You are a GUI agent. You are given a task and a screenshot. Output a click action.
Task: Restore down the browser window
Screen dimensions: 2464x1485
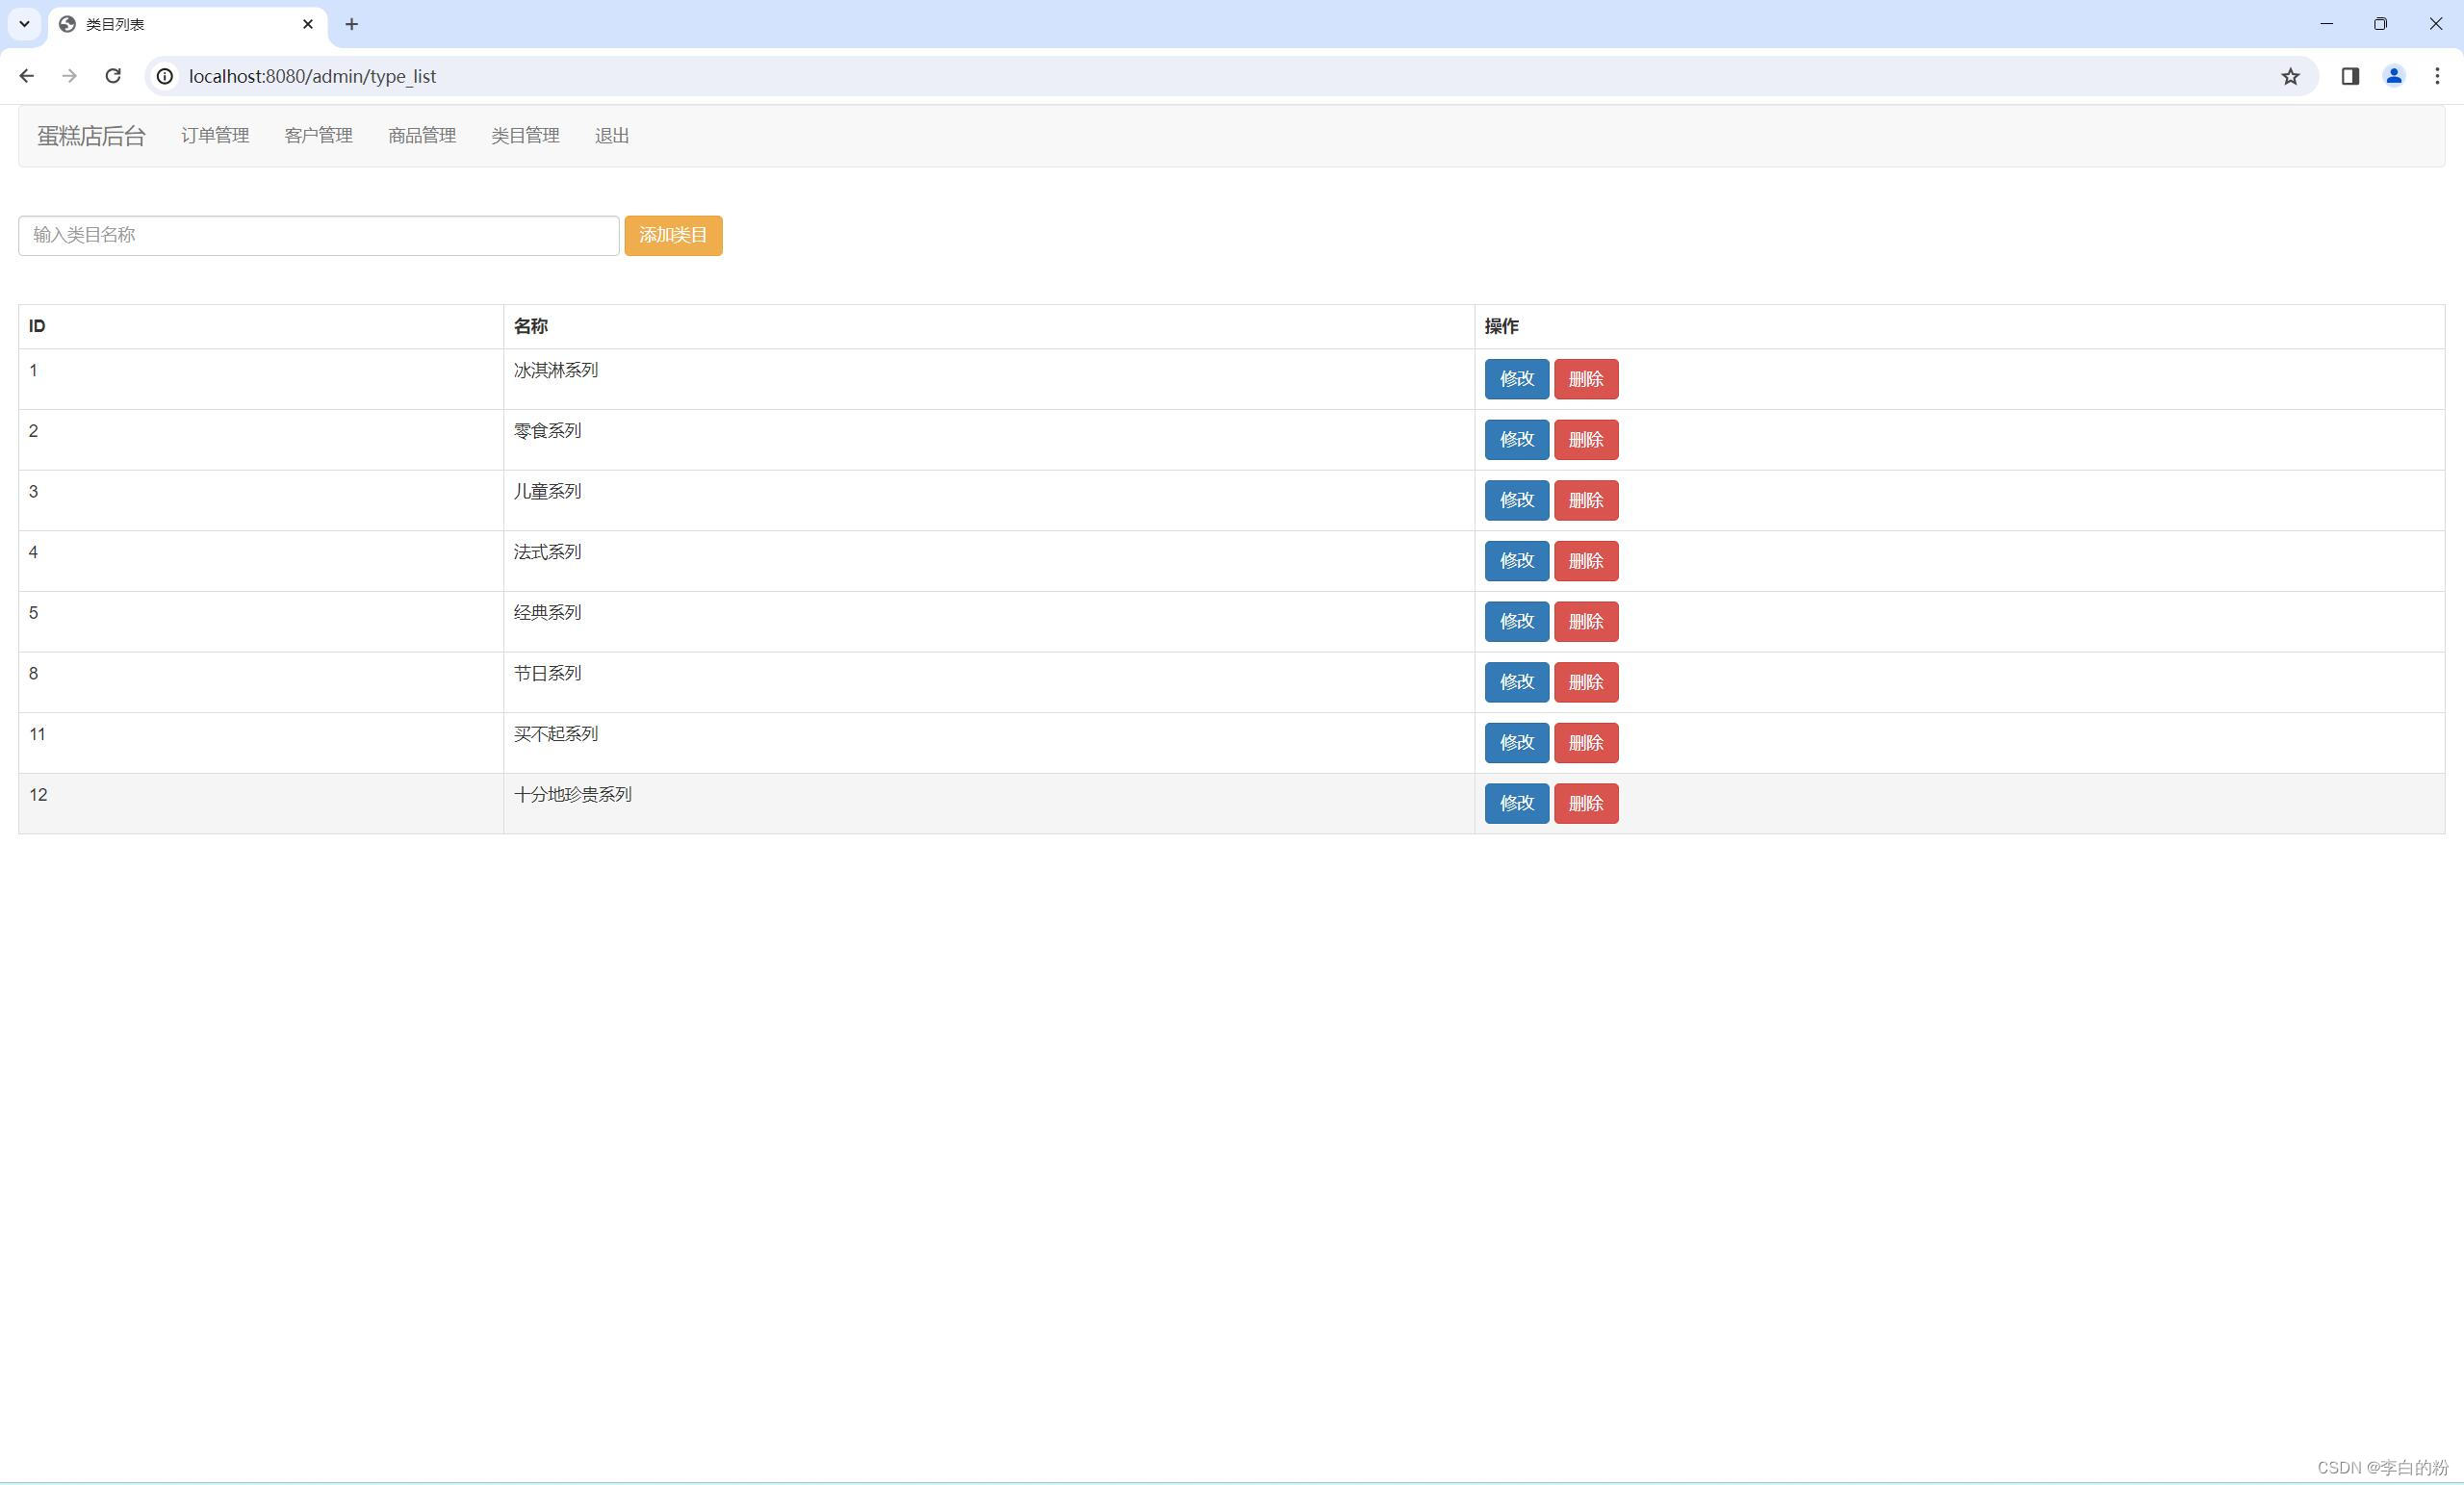tap(2380, 24)
